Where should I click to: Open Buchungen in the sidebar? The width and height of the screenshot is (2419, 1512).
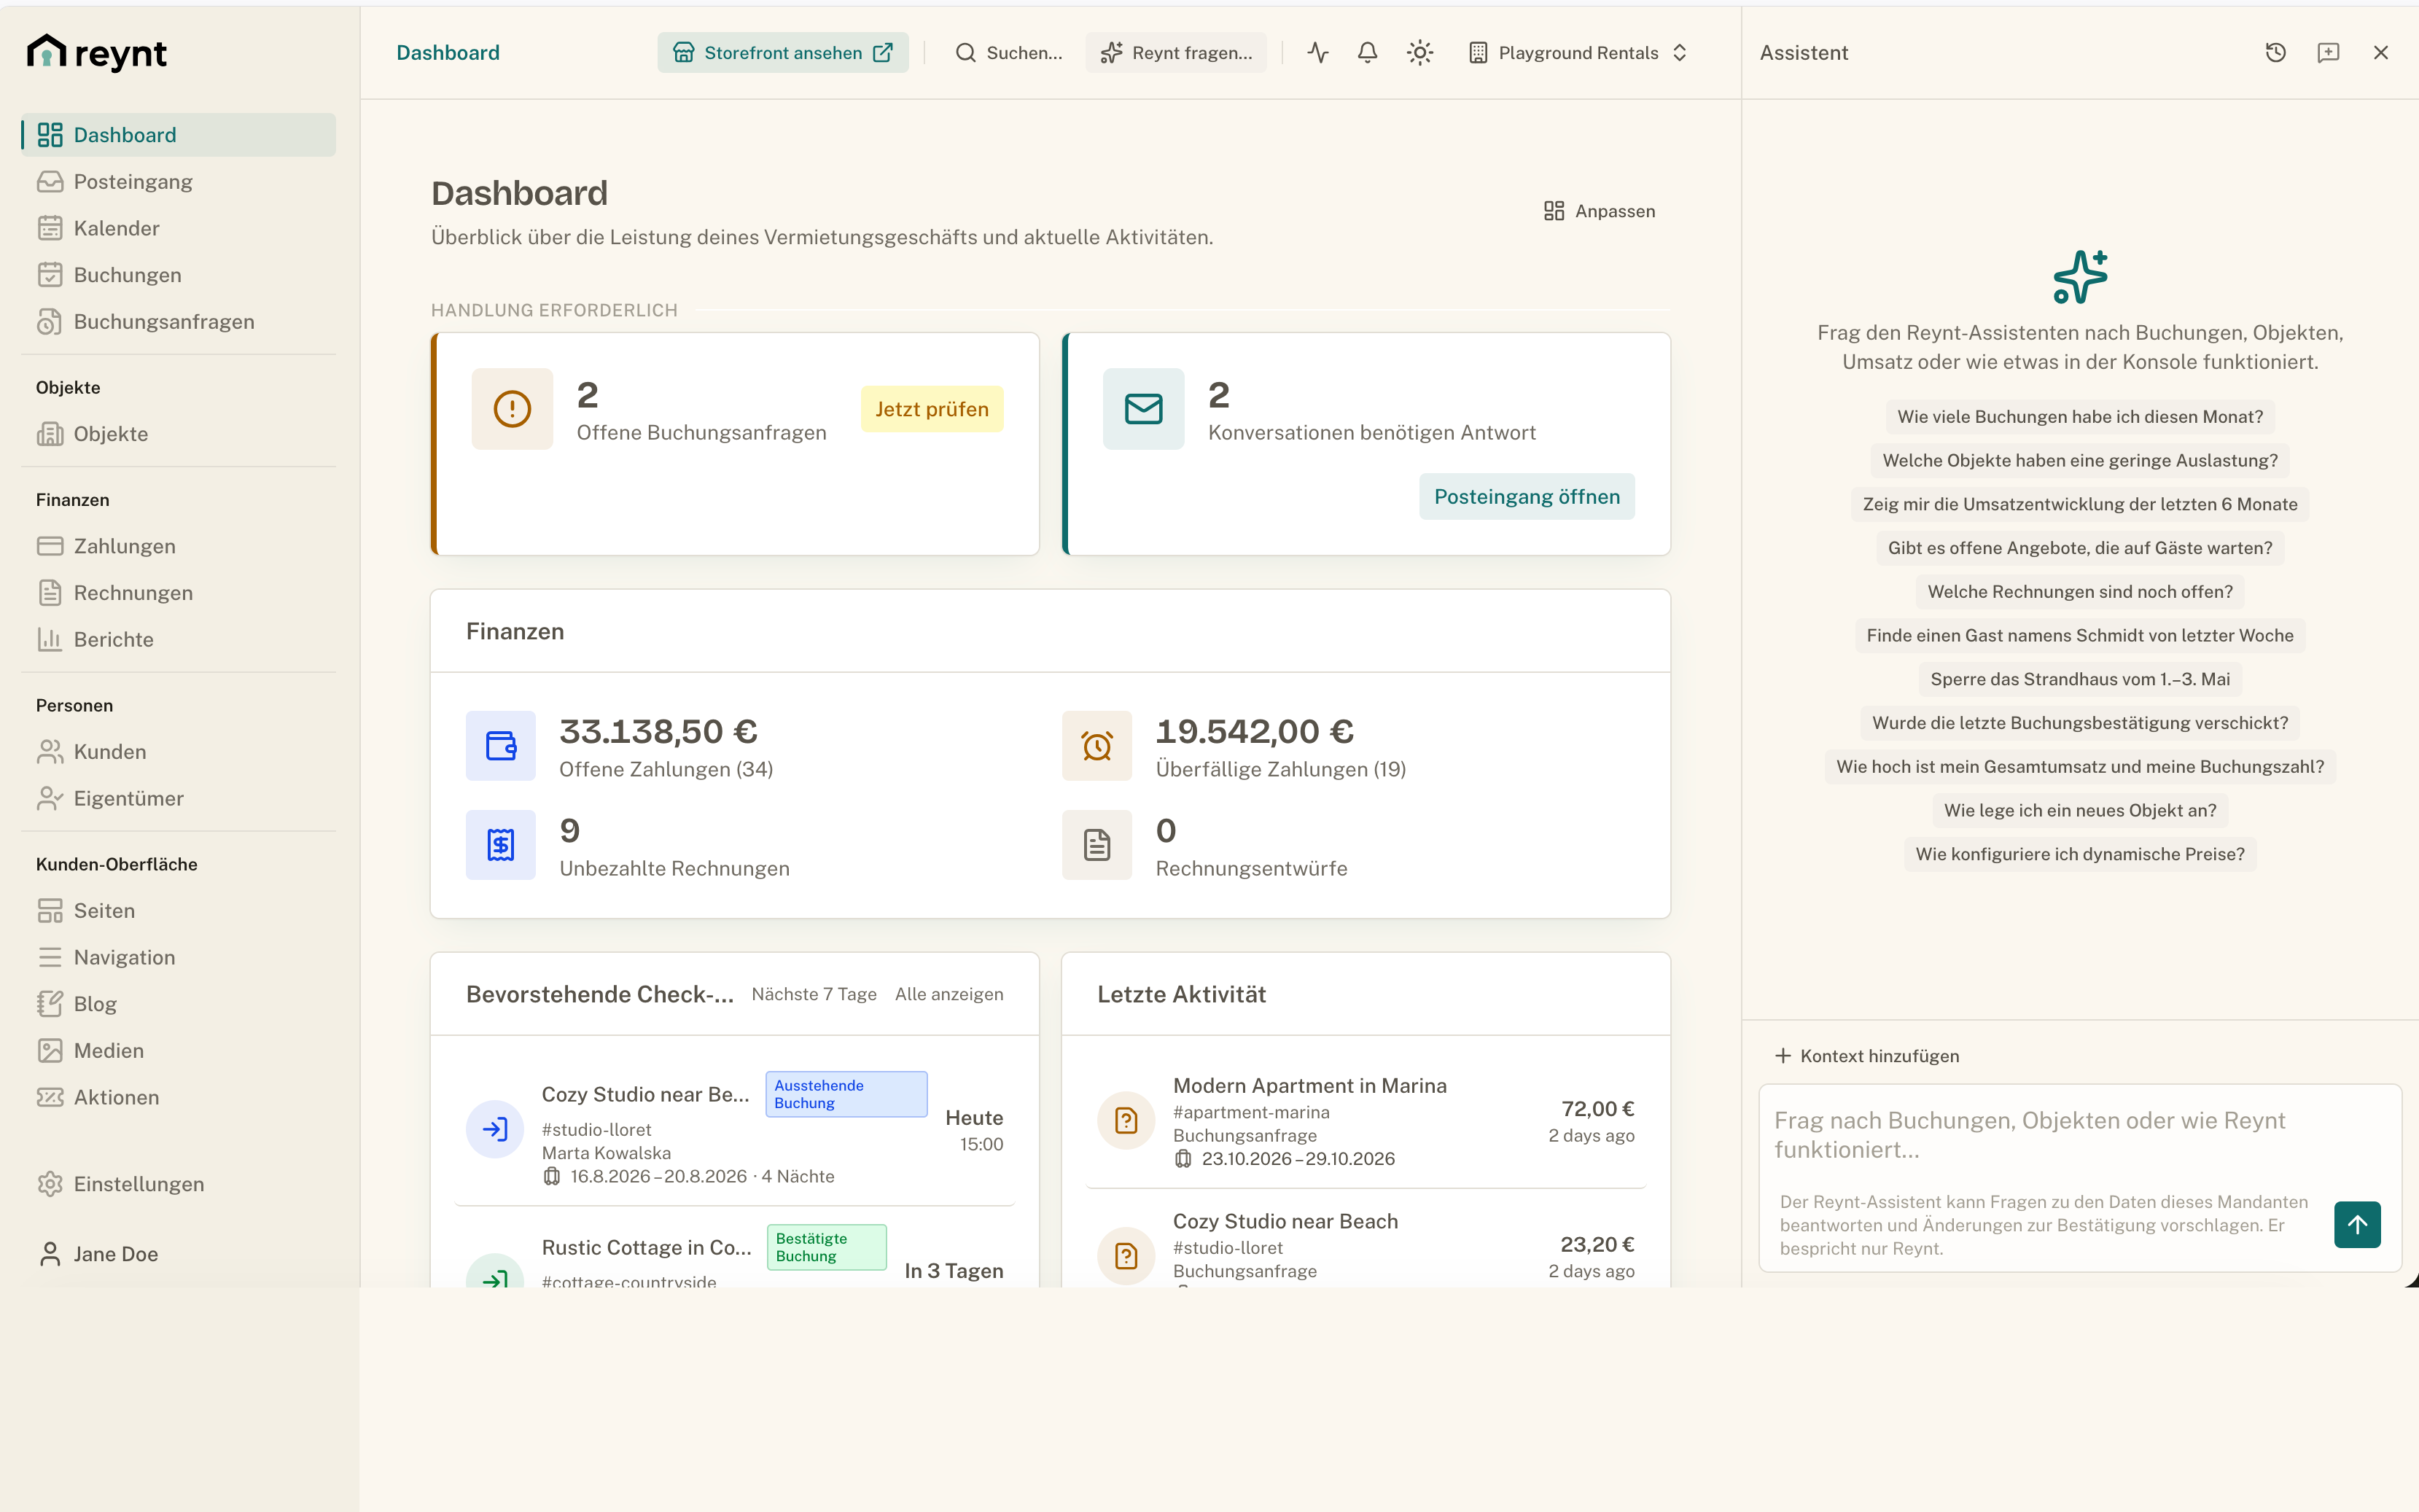pyautogui.click(x=179, y=275)
